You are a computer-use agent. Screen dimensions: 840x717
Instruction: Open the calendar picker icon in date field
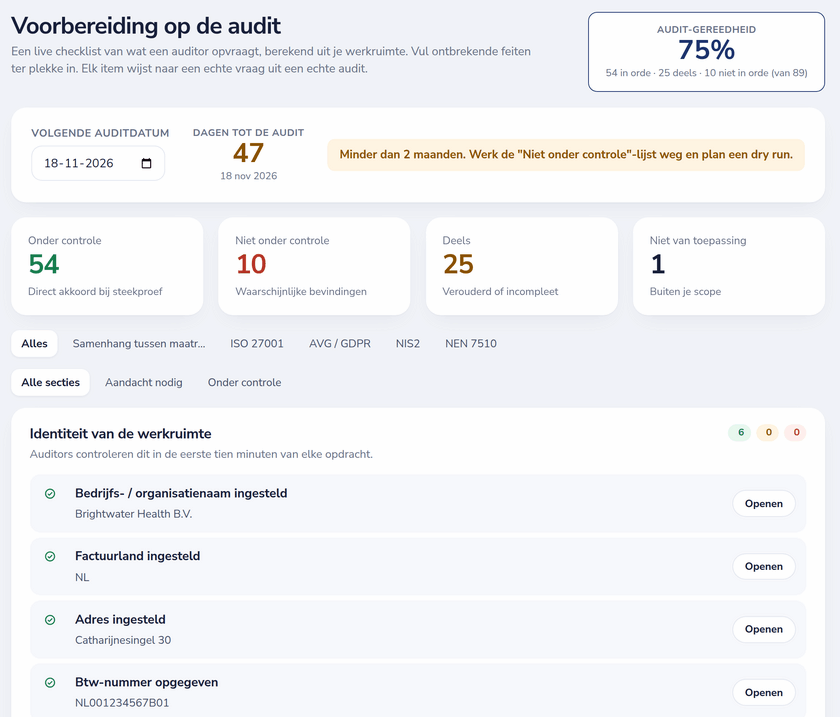pyautogui.click(x=146, y=163)
